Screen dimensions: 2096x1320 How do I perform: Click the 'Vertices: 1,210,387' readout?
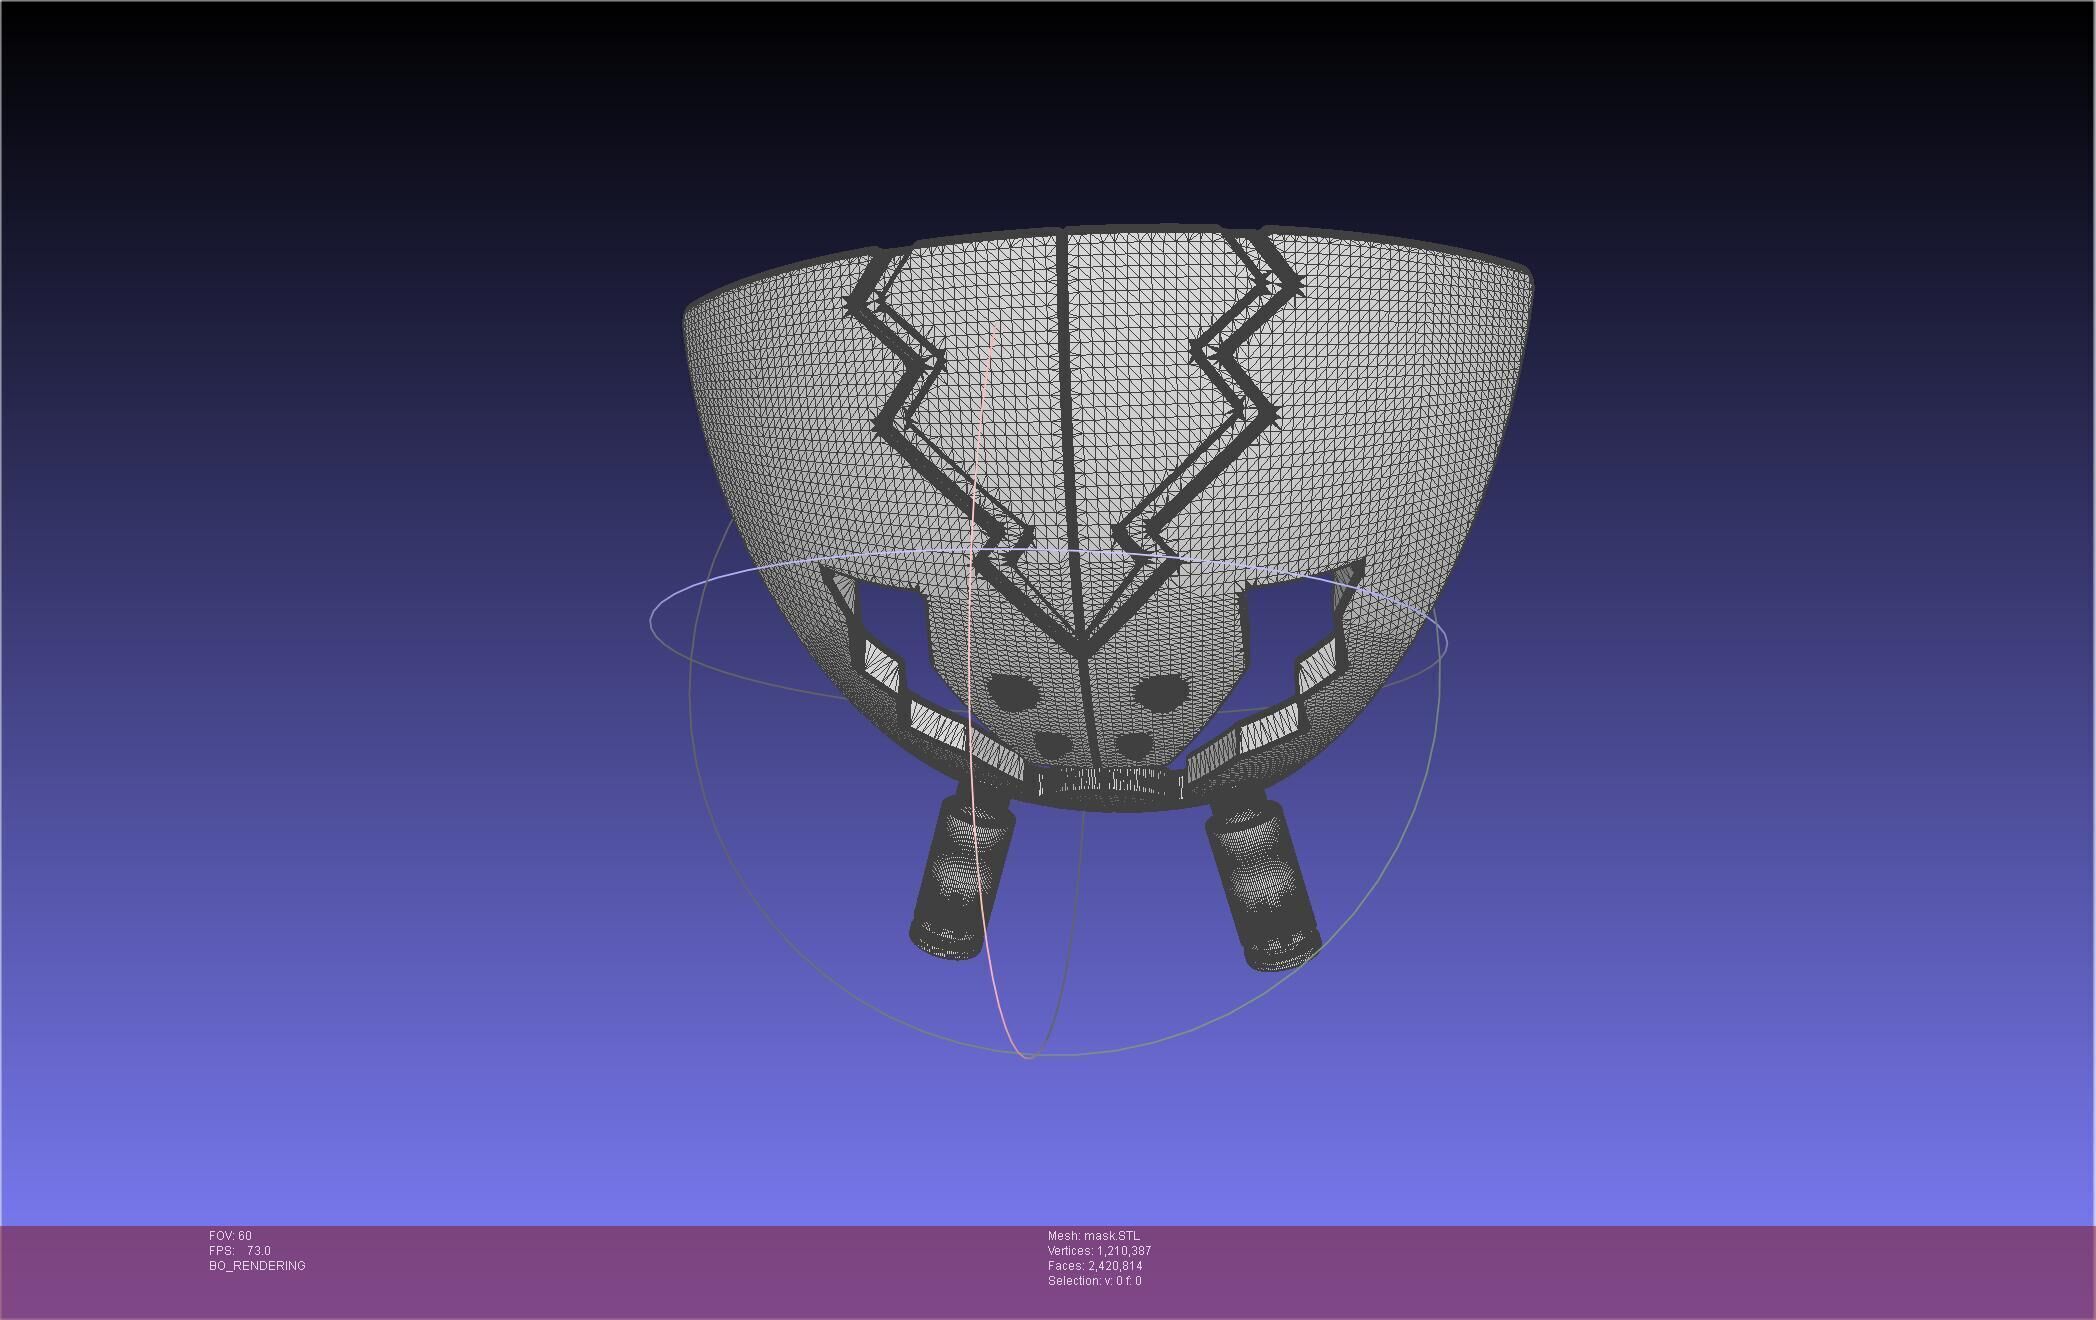coord(1099,1251)
